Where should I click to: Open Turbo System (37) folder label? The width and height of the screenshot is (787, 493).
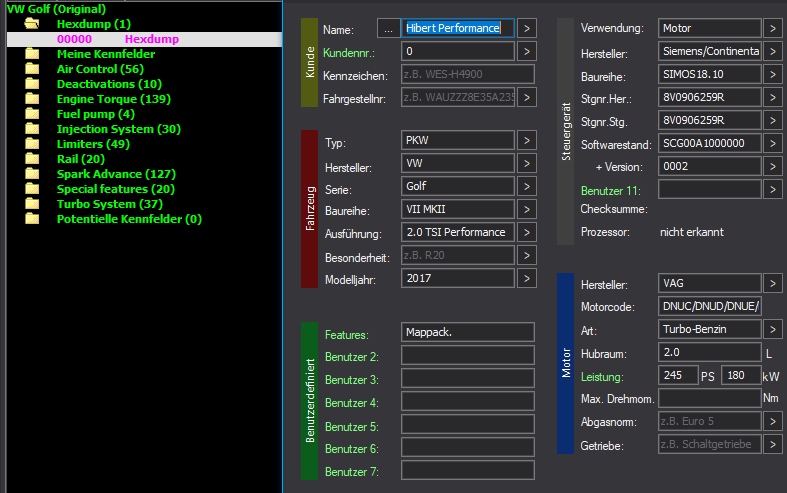(110, 204)
